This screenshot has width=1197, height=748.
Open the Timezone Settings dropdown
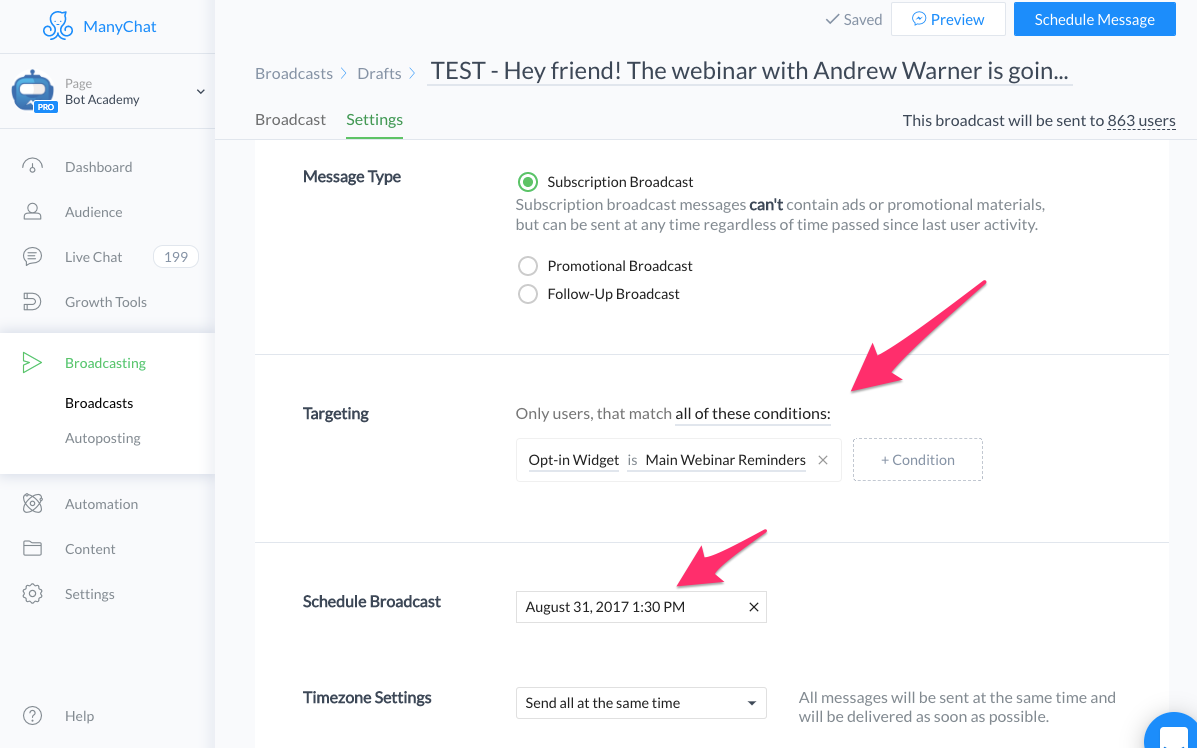click(641, 703)
